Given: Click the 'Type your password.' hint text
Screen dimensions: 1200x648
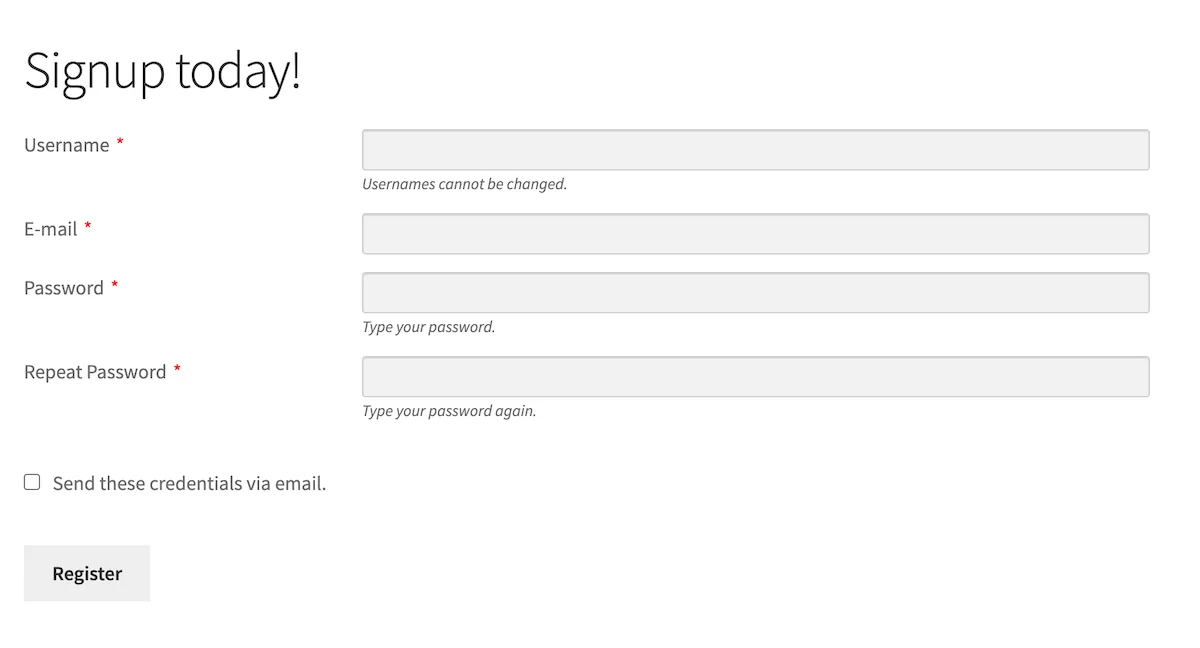Looking at the screenshot, I should 428,327.
